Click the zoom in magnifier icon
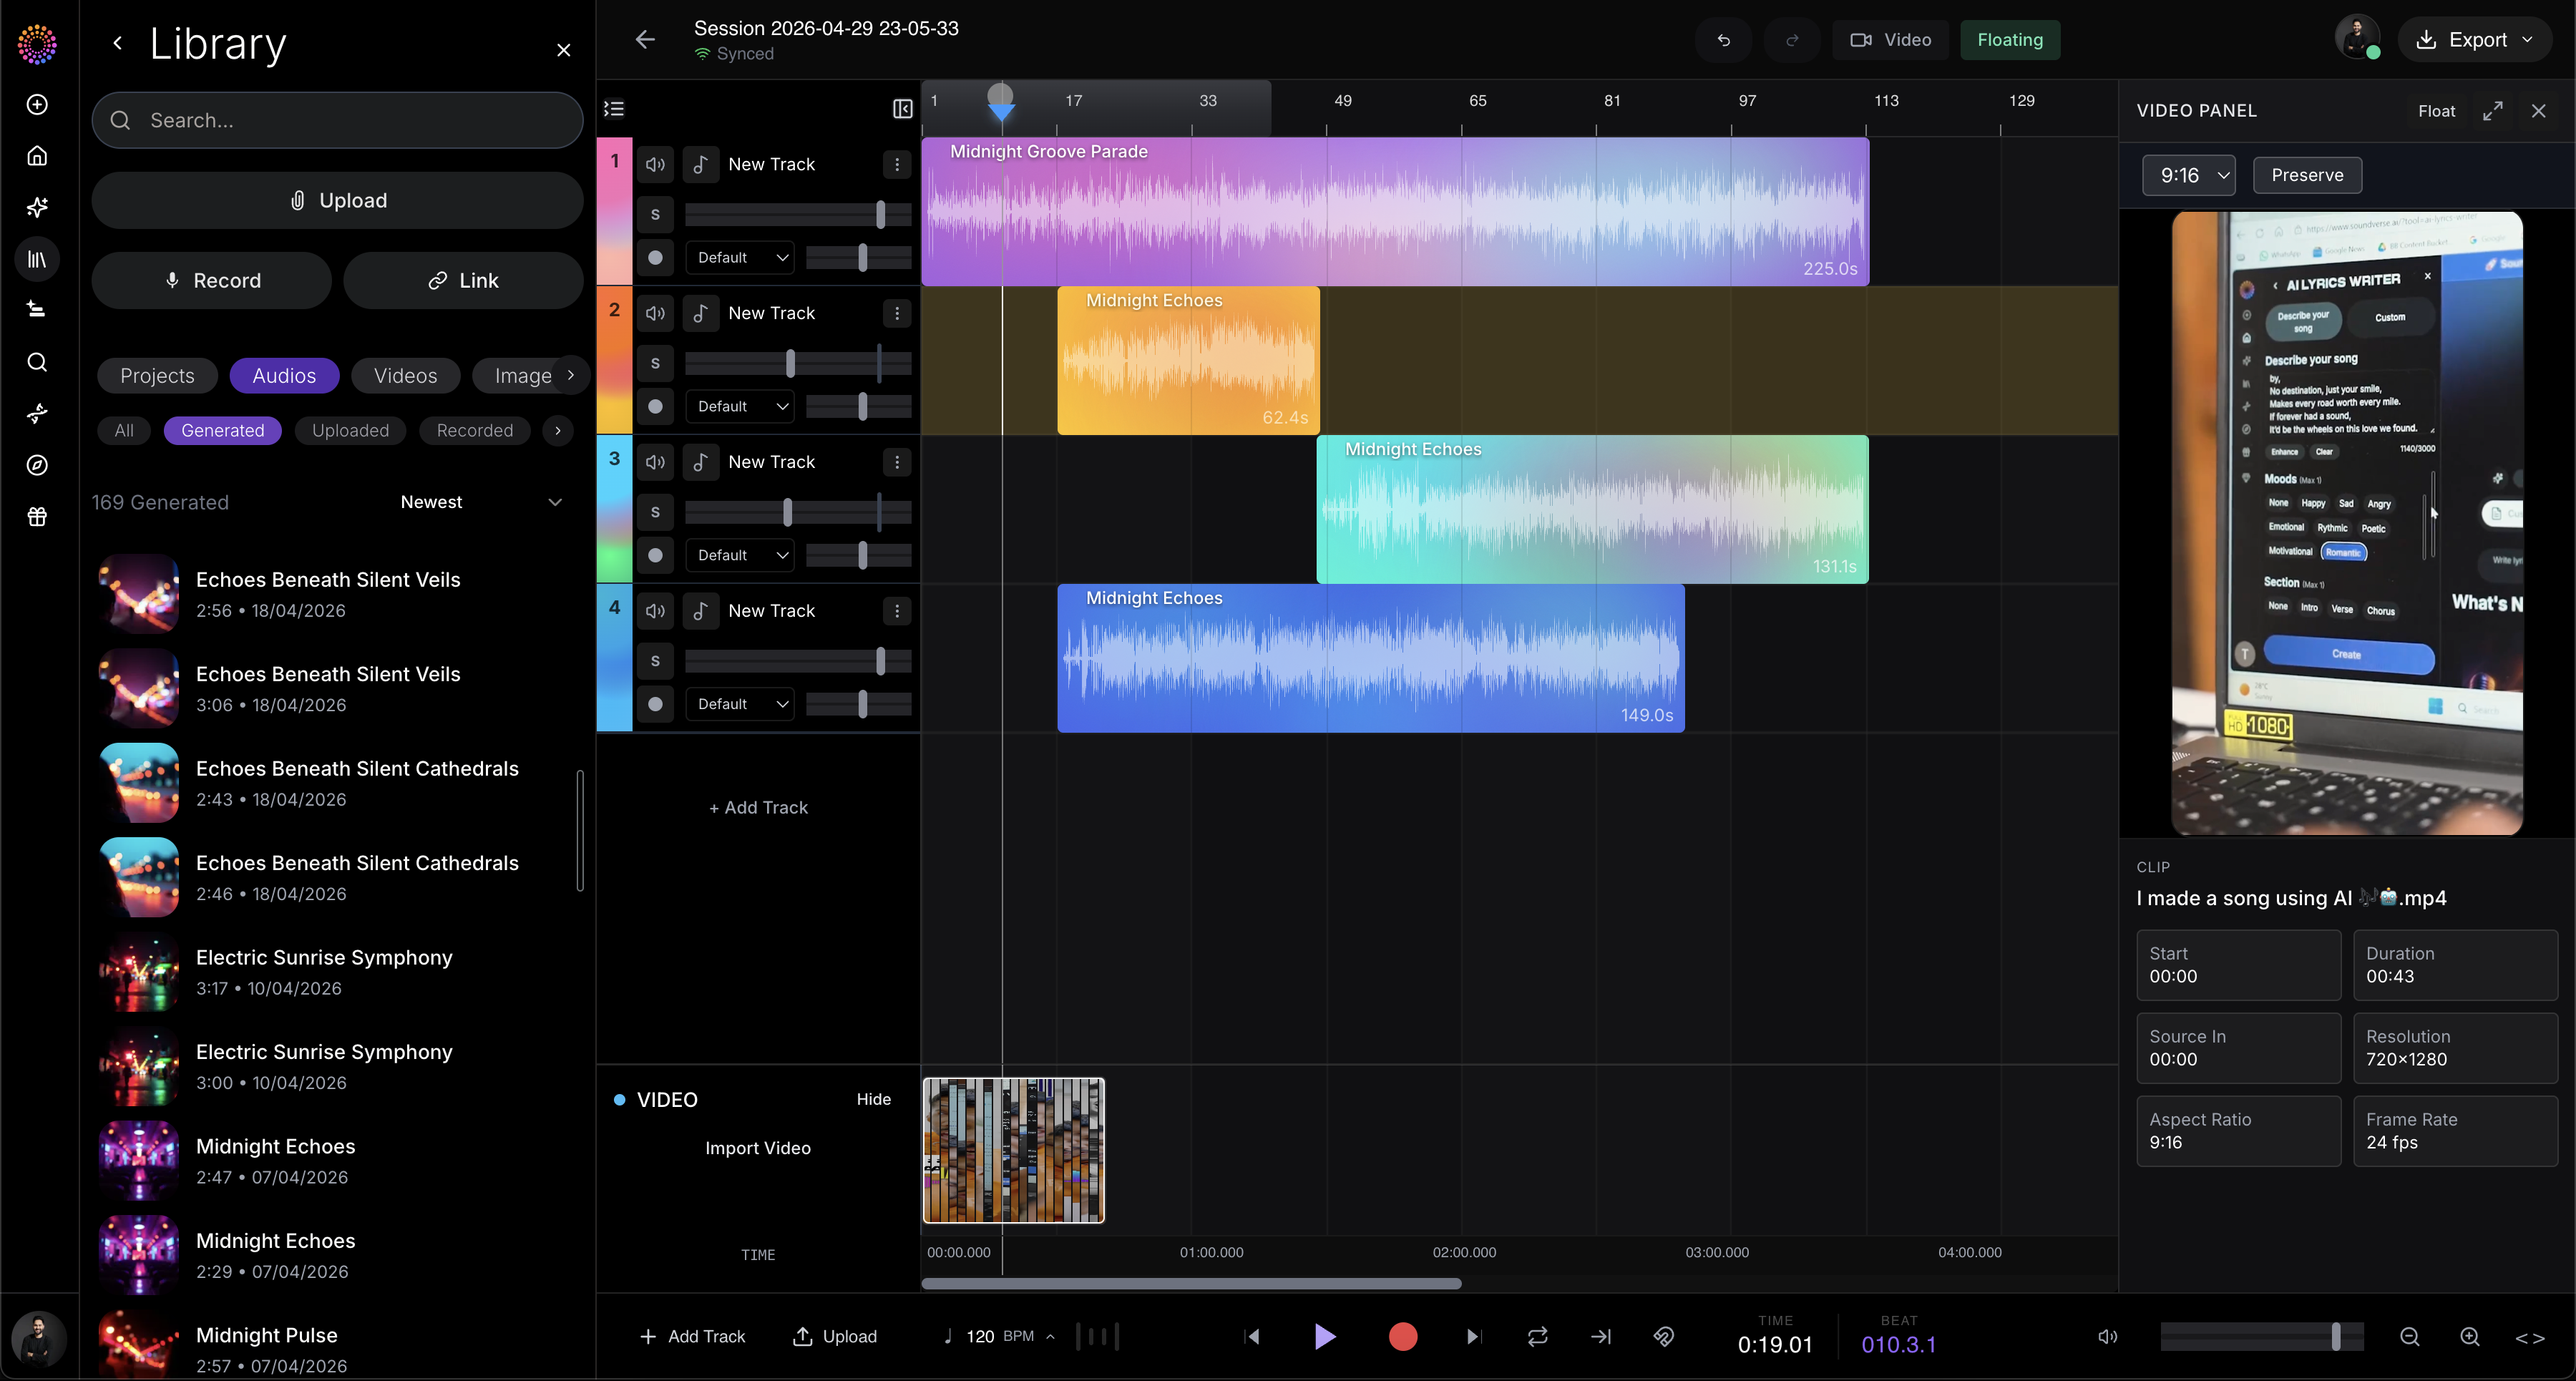The width and height of the screenshot is (2576, 1381). click(x=2470, y=1337)
